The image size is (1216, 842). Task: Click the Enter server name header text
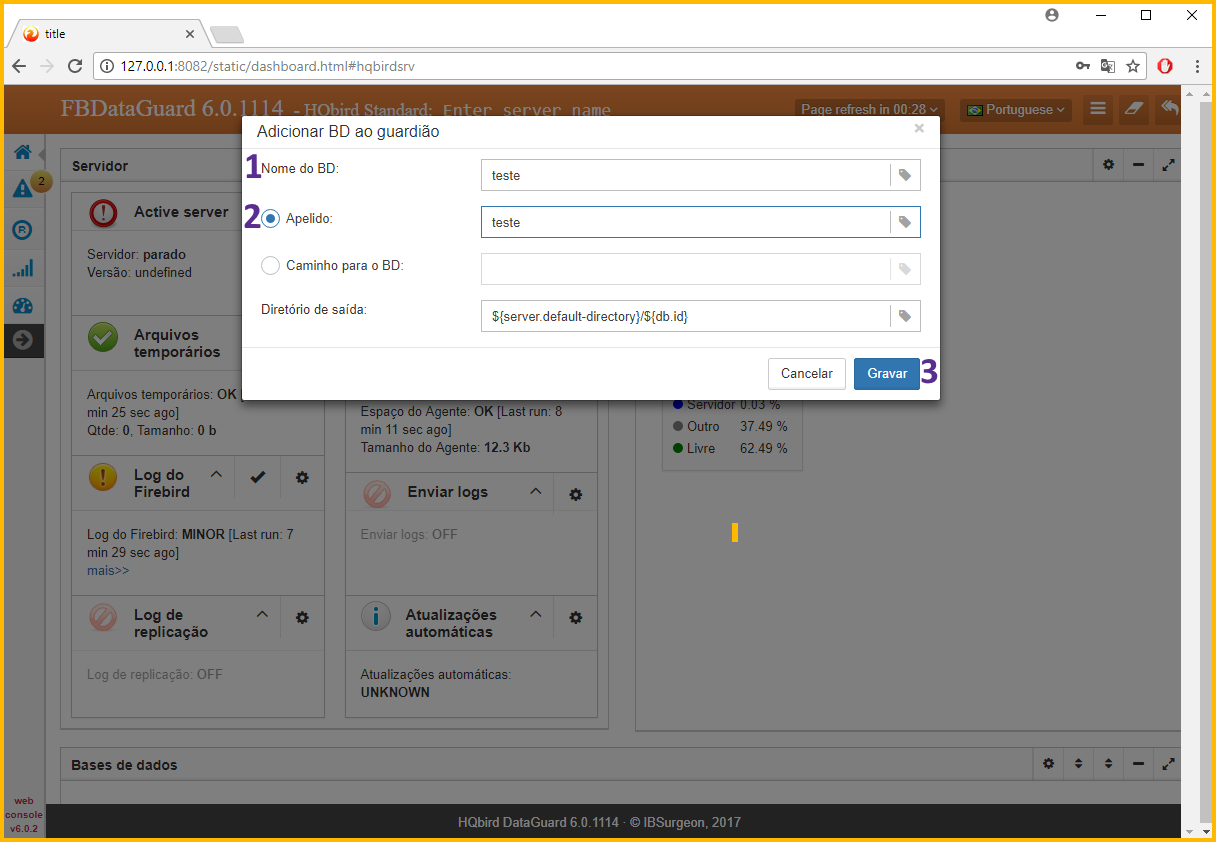pos(527,110)
